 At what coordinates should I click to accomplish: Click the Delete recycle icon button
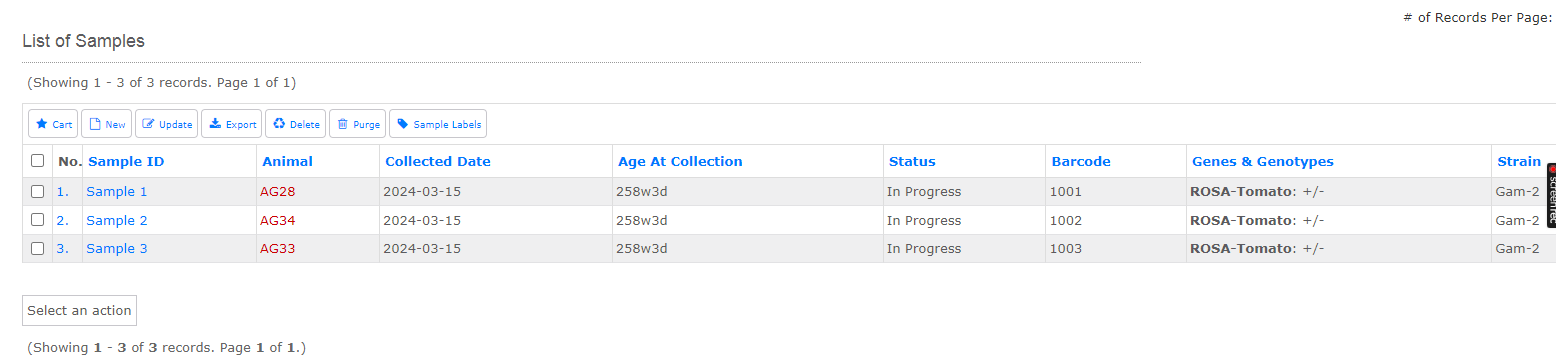295,124
